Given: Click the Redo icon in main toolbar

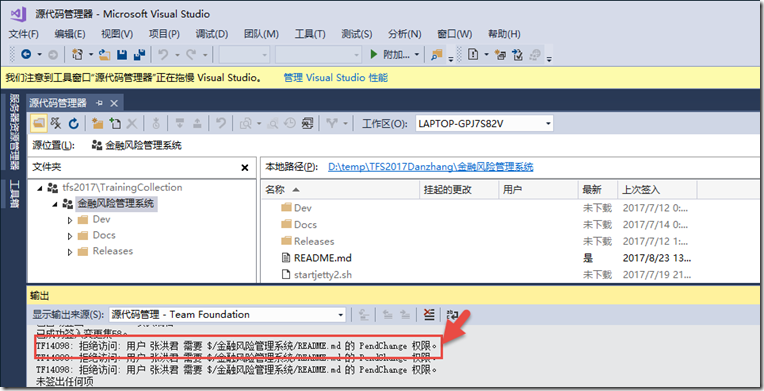Looking at the screenshot, I should coord(191,55).
